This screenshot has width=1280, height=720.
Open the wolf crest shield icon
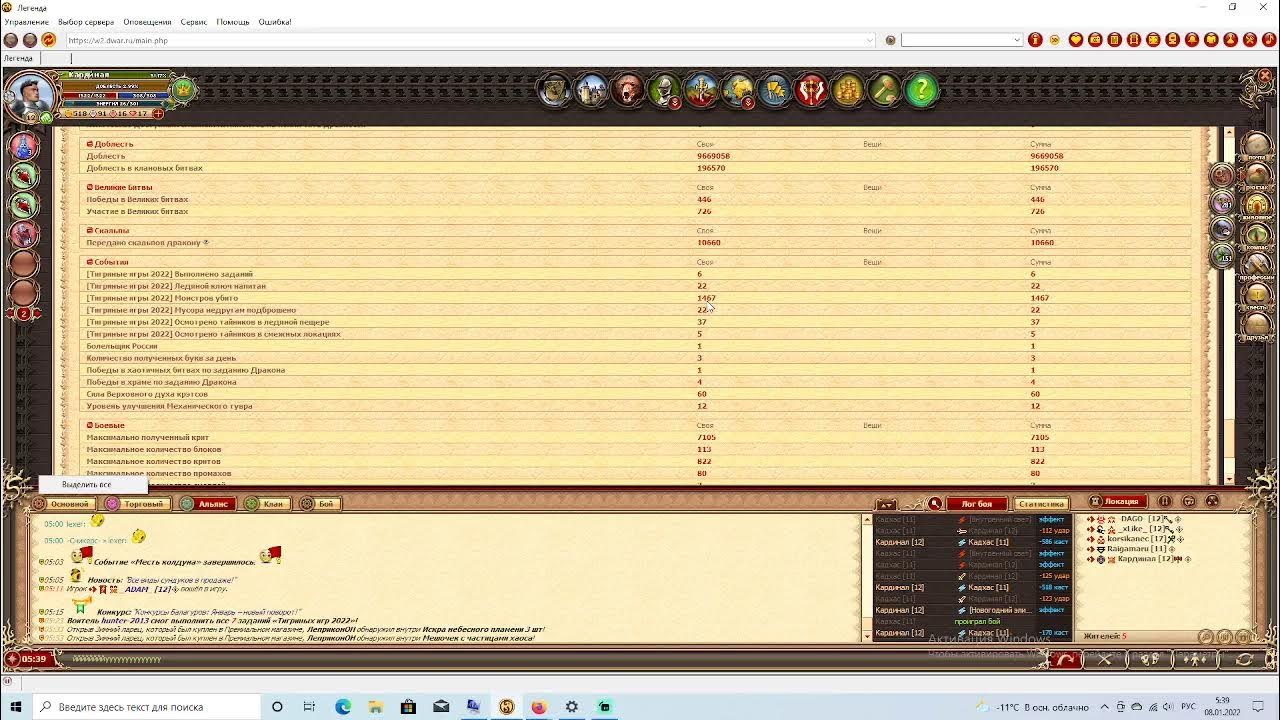click(555, 91)
